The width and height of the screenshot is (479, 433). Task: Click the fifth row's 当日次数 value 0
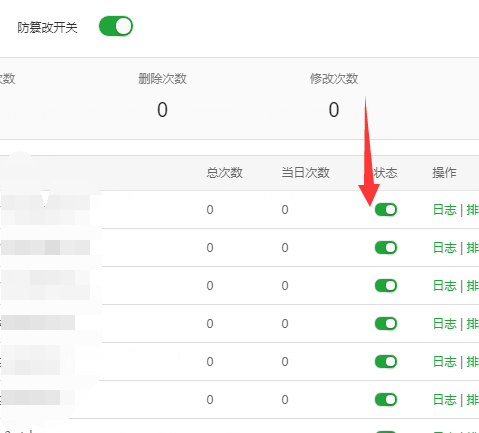click(x=285, y=361)
